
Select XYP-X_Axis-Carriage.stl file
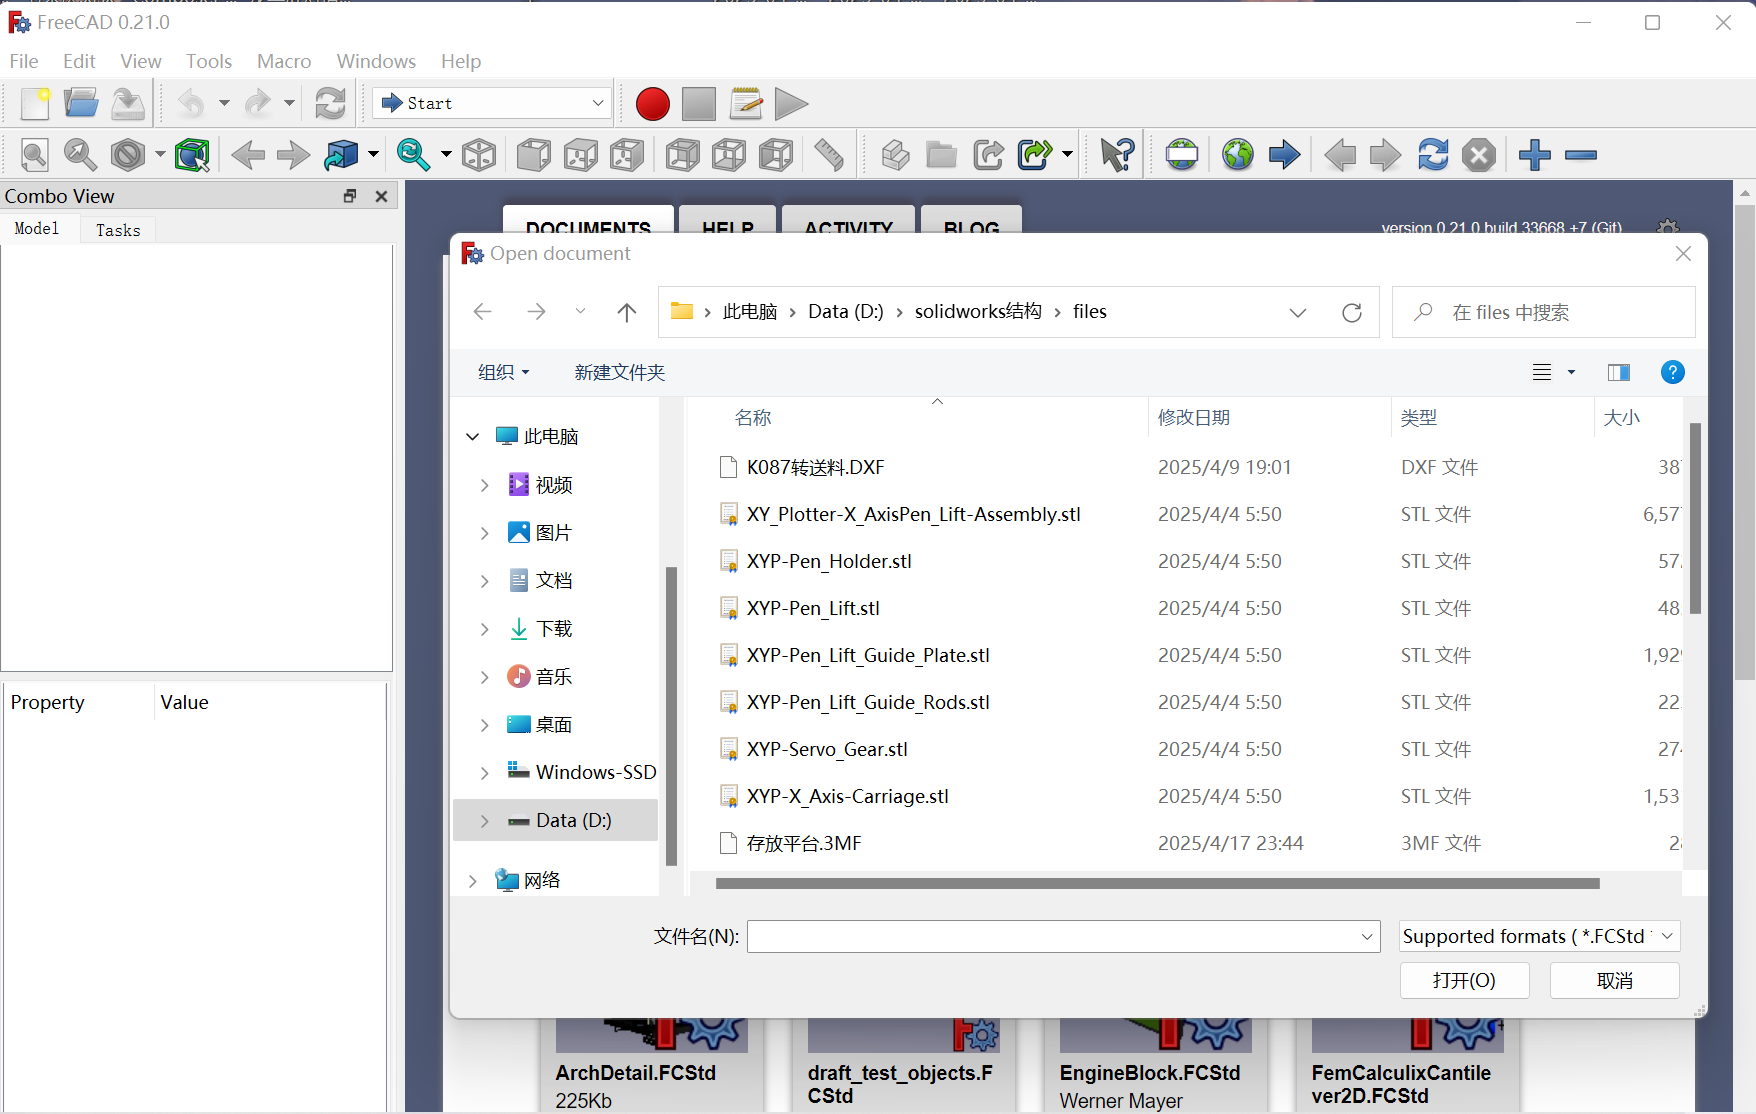(847, 796)
